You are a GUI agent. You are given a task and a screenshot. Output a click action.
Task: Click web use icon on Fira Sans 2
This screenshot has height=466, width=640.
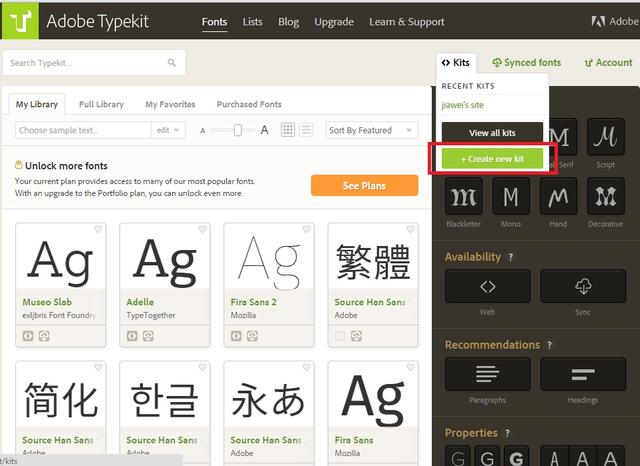(x=236, y=336)
